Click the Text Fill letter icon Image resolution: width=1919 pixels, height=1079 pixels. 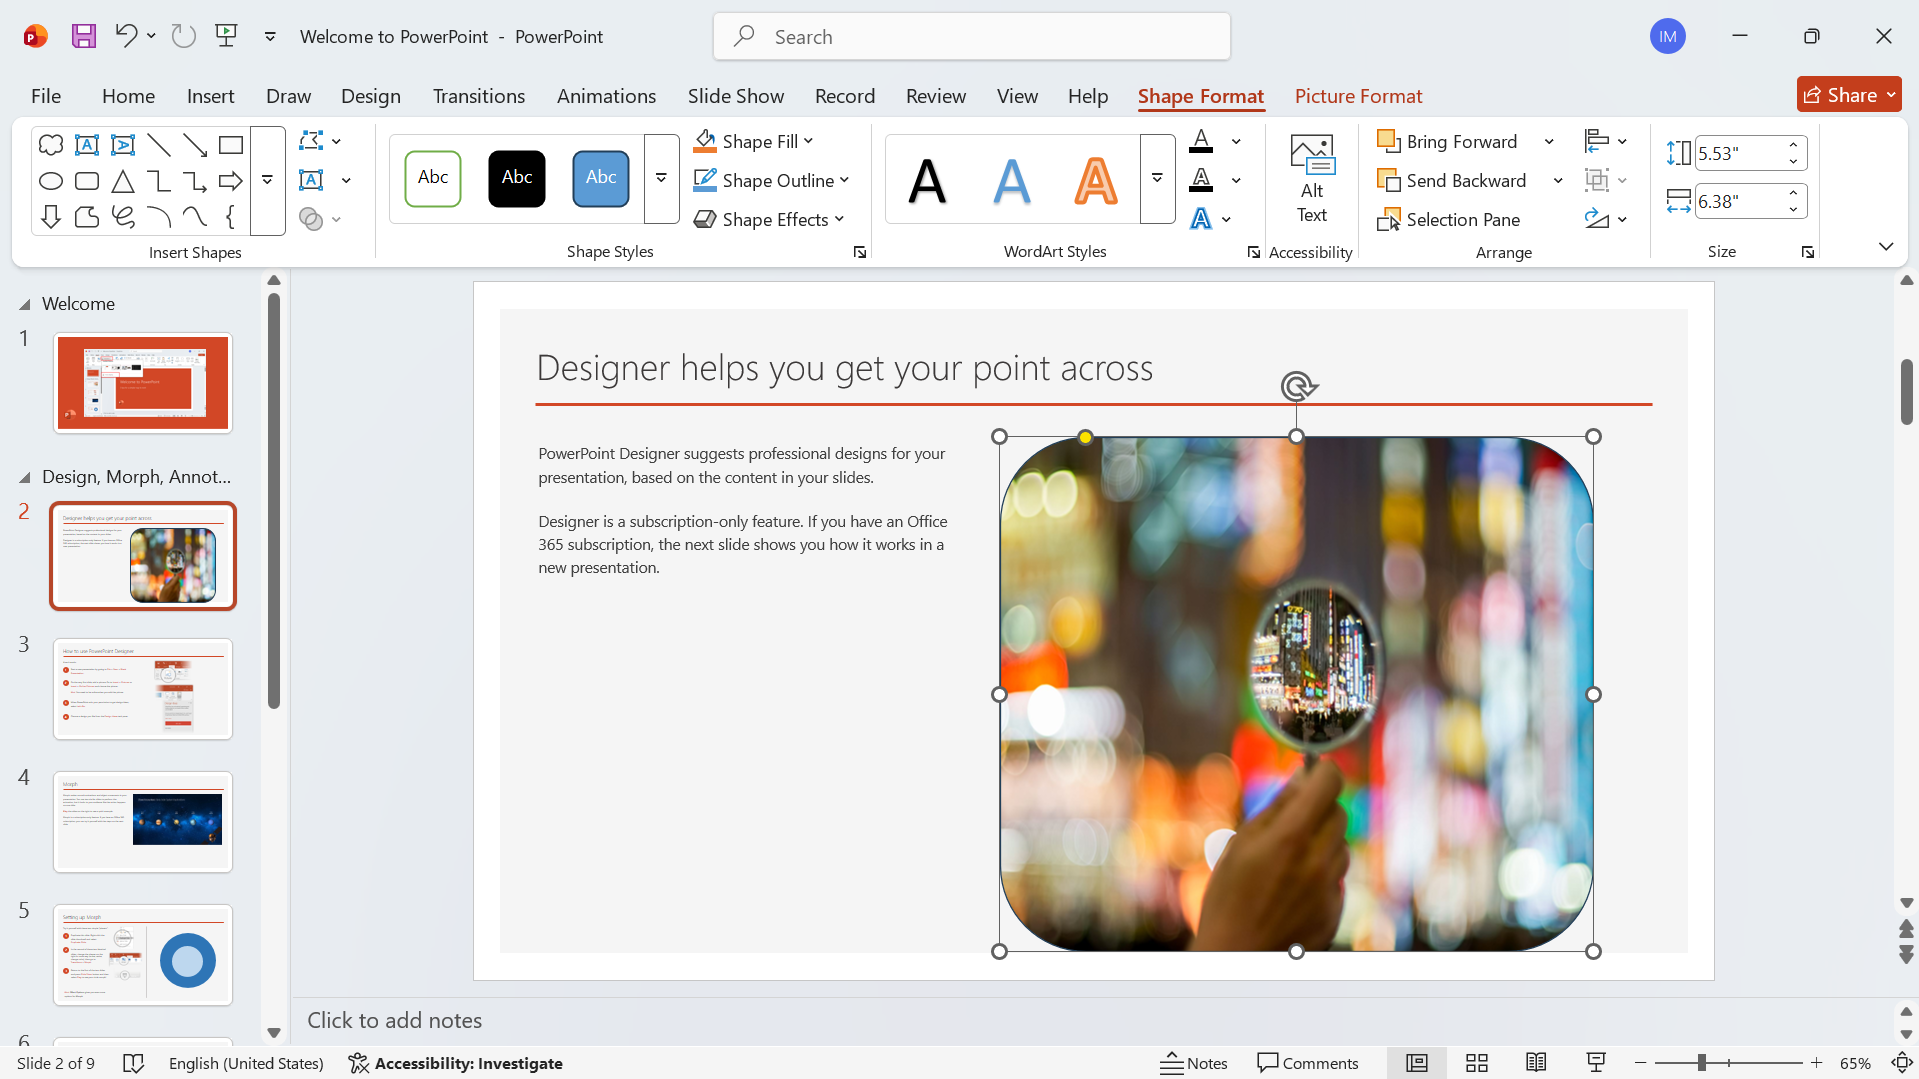pyautogui.click(x=1201, y=141)
